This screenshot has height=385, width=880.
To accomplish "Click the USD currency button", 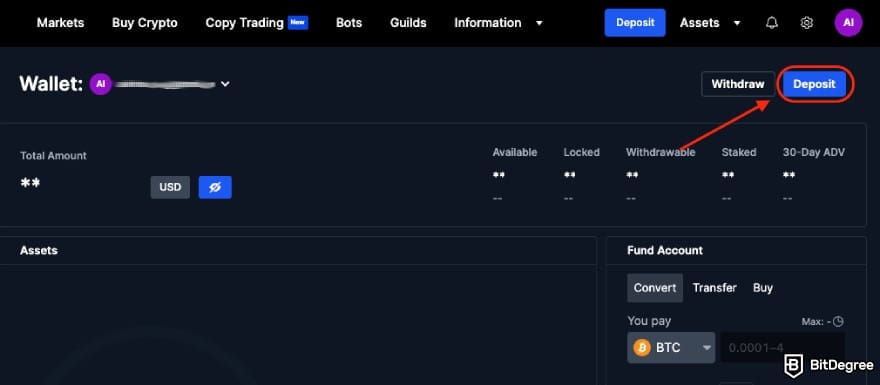I will coord(170,187).
